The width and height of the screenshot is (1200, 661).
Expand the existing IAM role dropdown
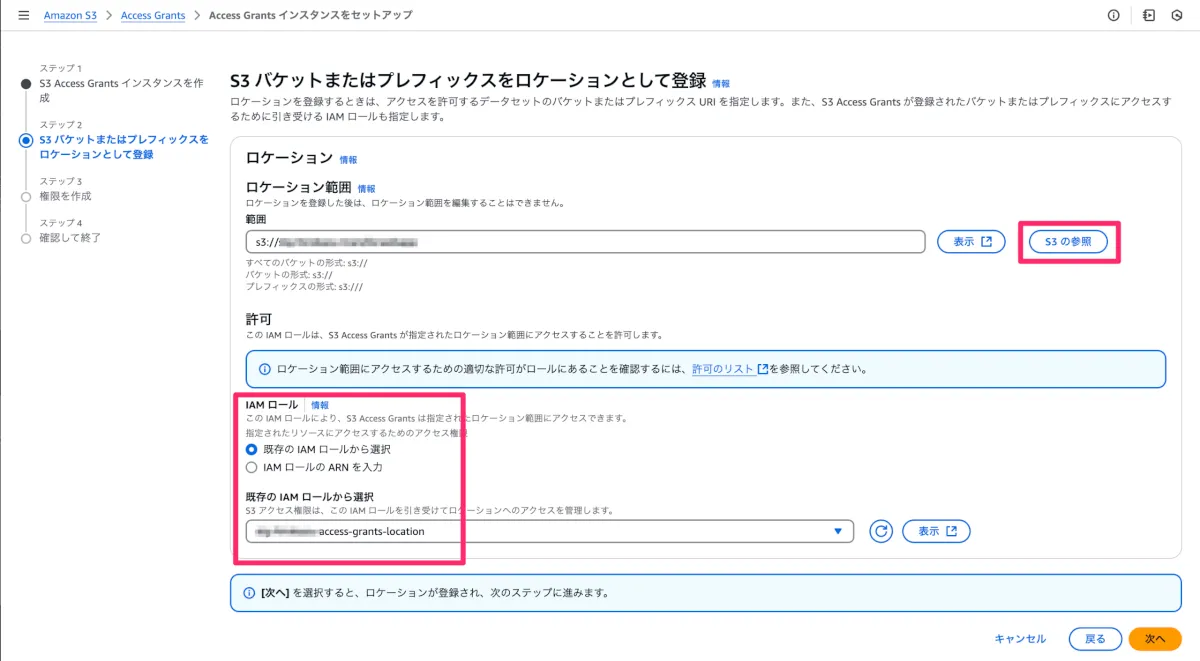tap(550, 531)
